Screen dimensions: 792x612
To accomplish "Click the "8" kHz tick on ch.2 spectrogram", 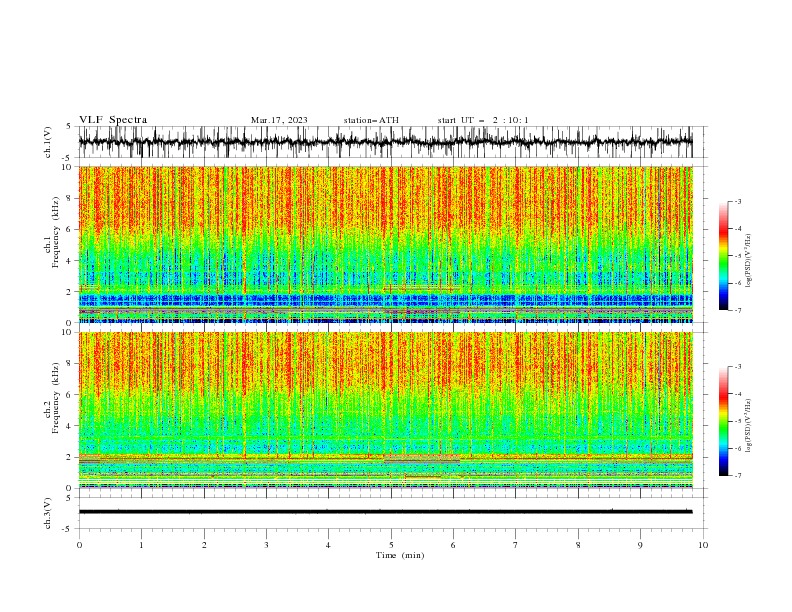I will pos(71,363).
